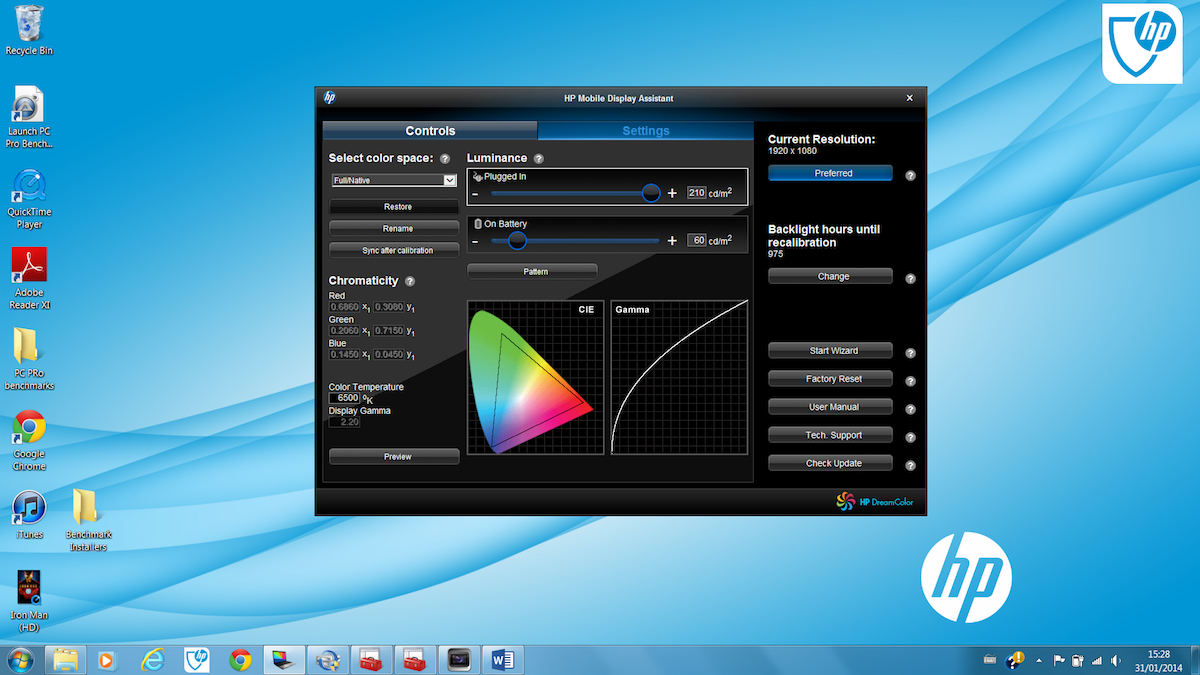1200x675 pixels.
Task: Increase On Battery luminance with plus
Action: pos(672,241)
